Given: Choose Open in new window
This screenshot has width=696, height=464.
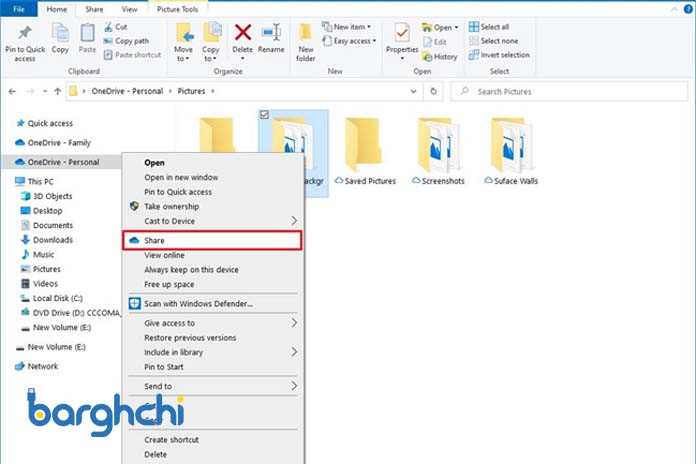Looking at the screenshot, I should (x=214, y=178).
